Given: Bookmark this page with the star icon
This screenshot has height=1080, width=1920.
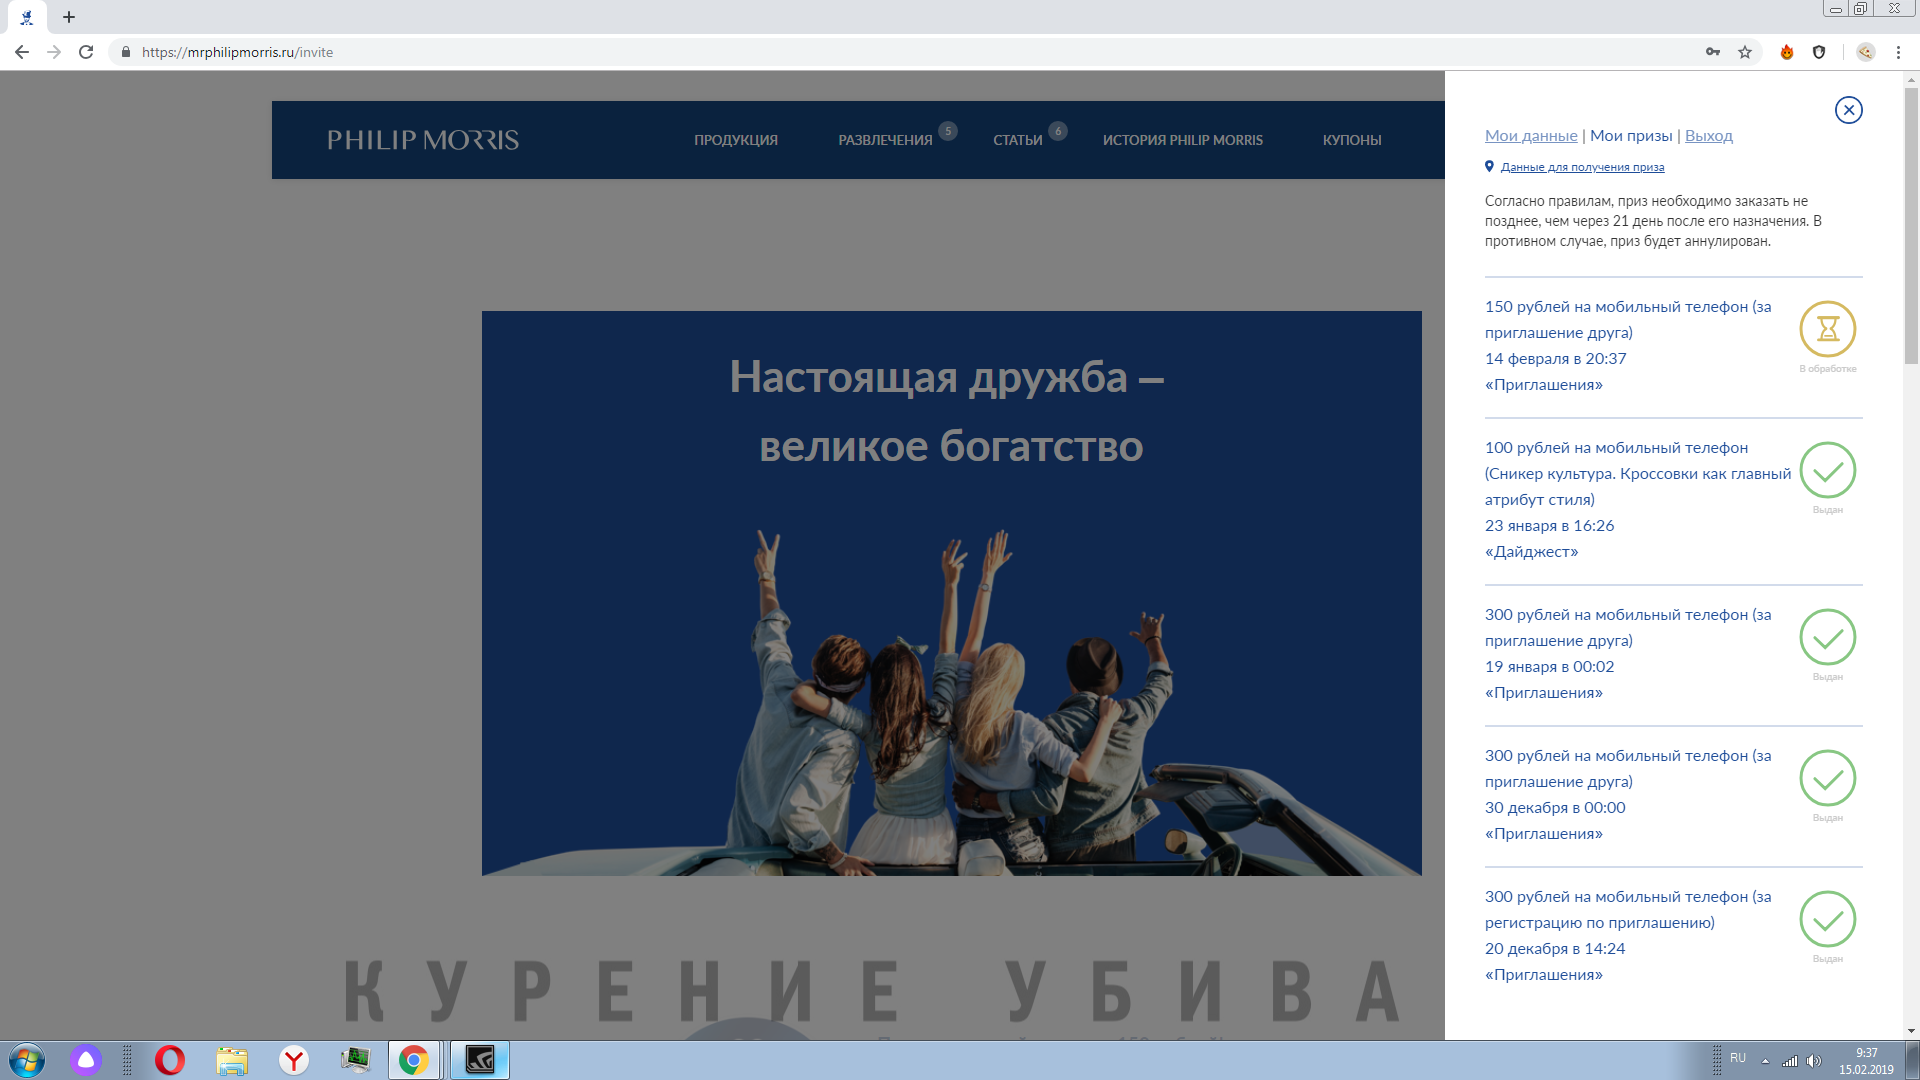Looking at the screenshot, I should (x=1745, y=52).
